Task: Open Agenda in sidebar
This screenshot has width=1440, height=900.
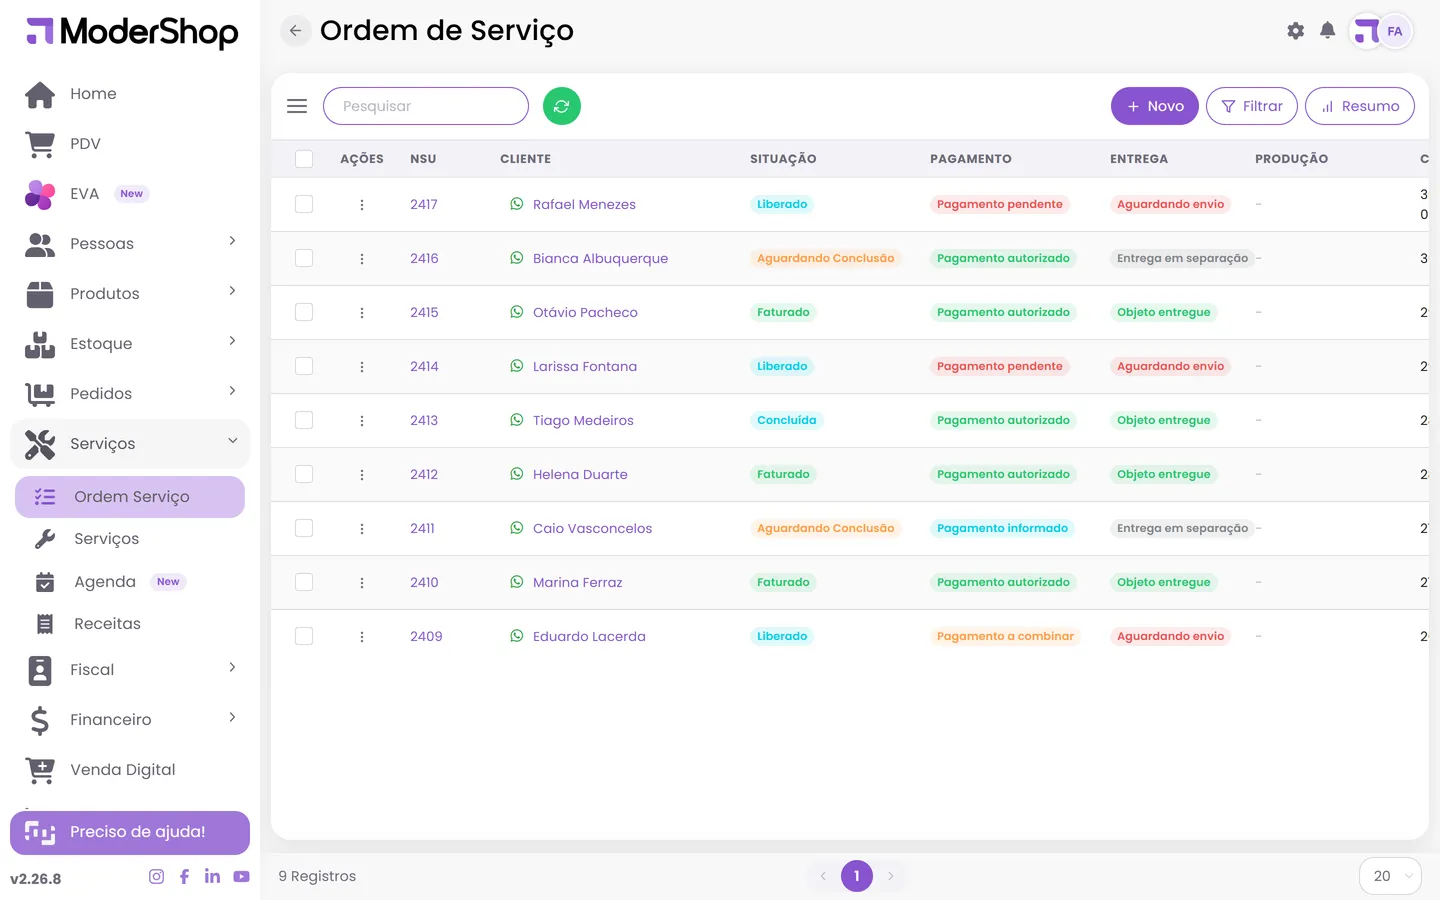Action: 130,581
